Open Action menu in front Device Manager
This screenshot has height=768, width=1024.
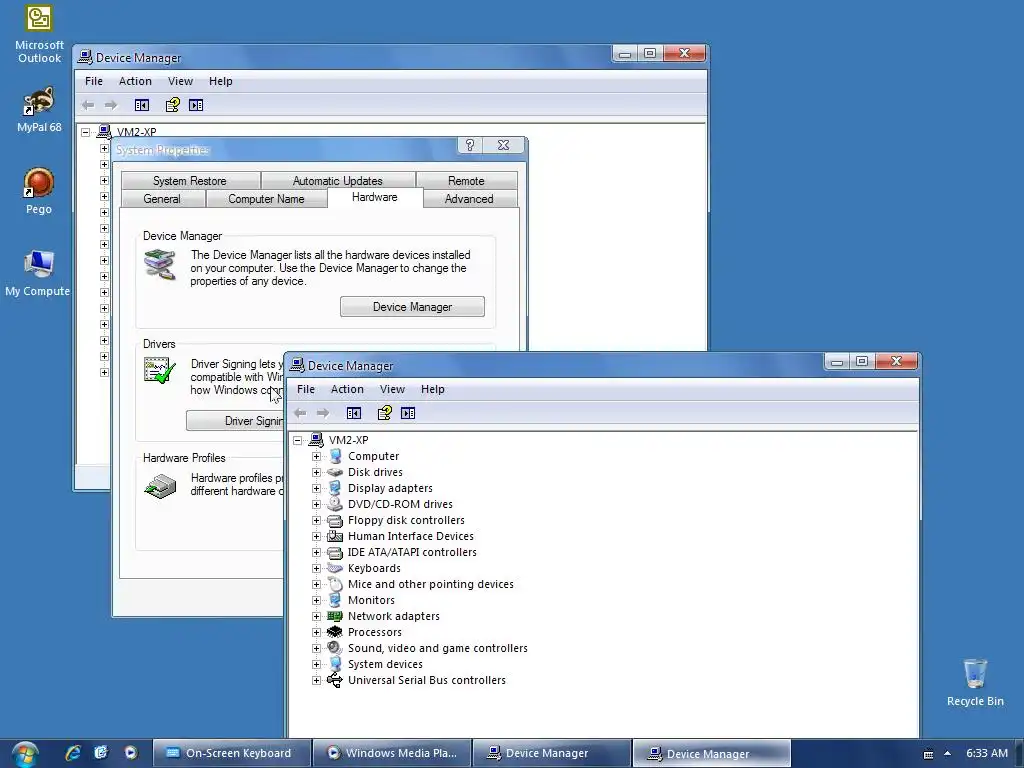pyautogui.click(x=347, y=389)
